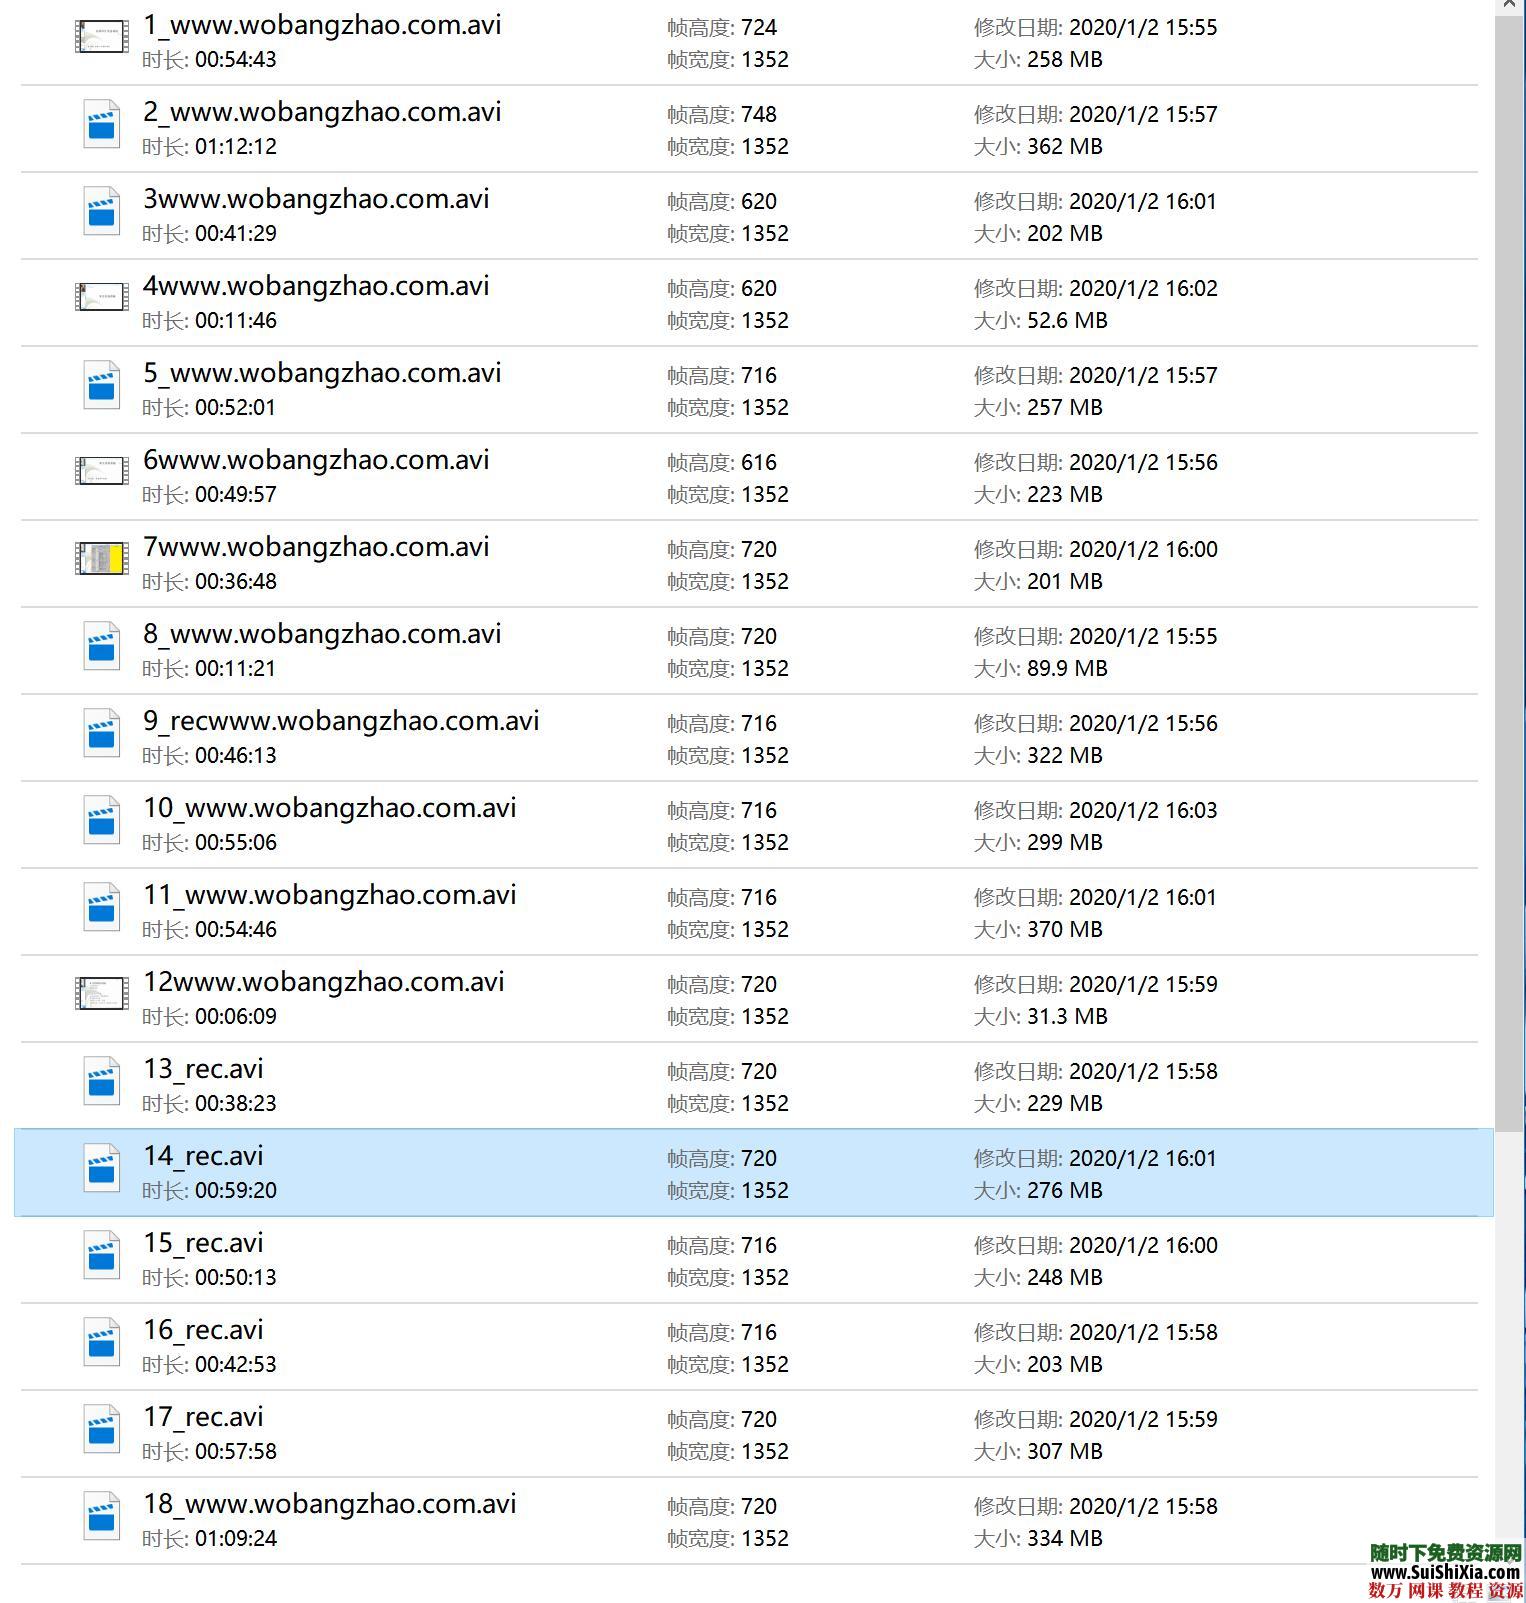Click the clapperboard icon of 17_rec.avi
Image resolution: width=1526 pixels, height=1603 pixels.
(x=102, y=1430)
